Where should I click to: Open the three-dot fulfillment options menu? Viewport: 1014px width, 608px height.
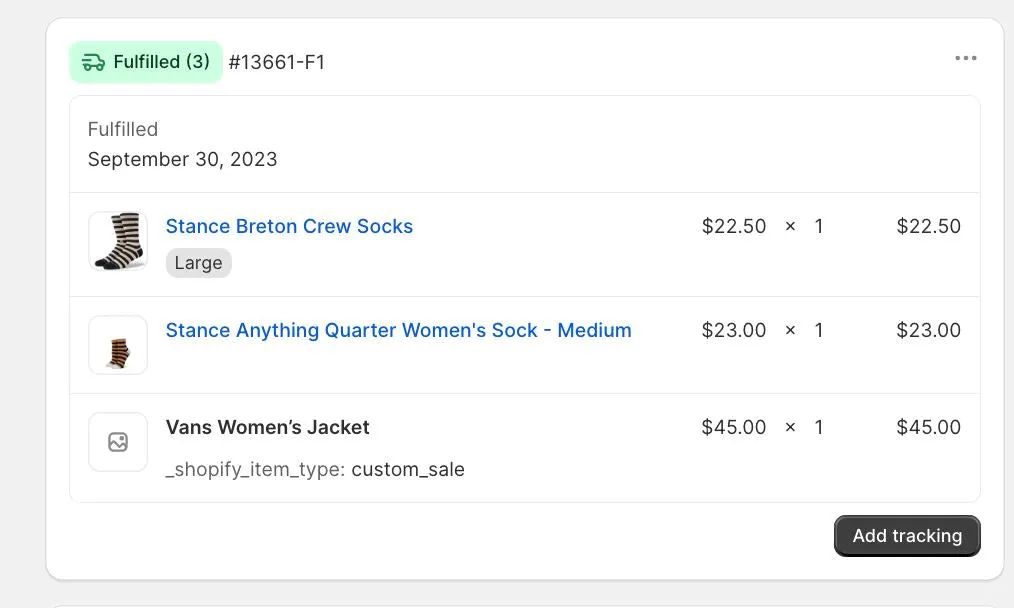click(x=965, y=58)
